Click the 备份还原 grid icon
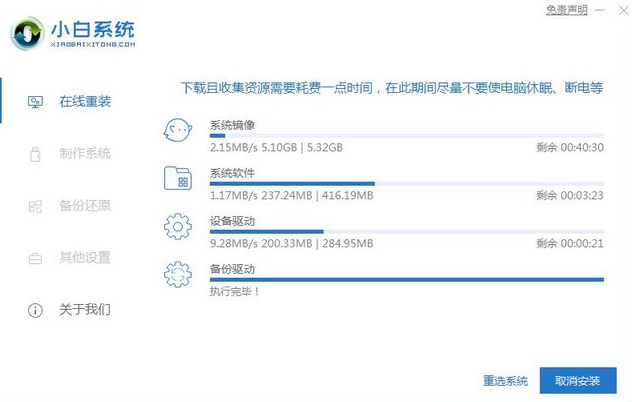Image resolution: width=632 pixels, height=402 pixels. click(x=35, y=206)
